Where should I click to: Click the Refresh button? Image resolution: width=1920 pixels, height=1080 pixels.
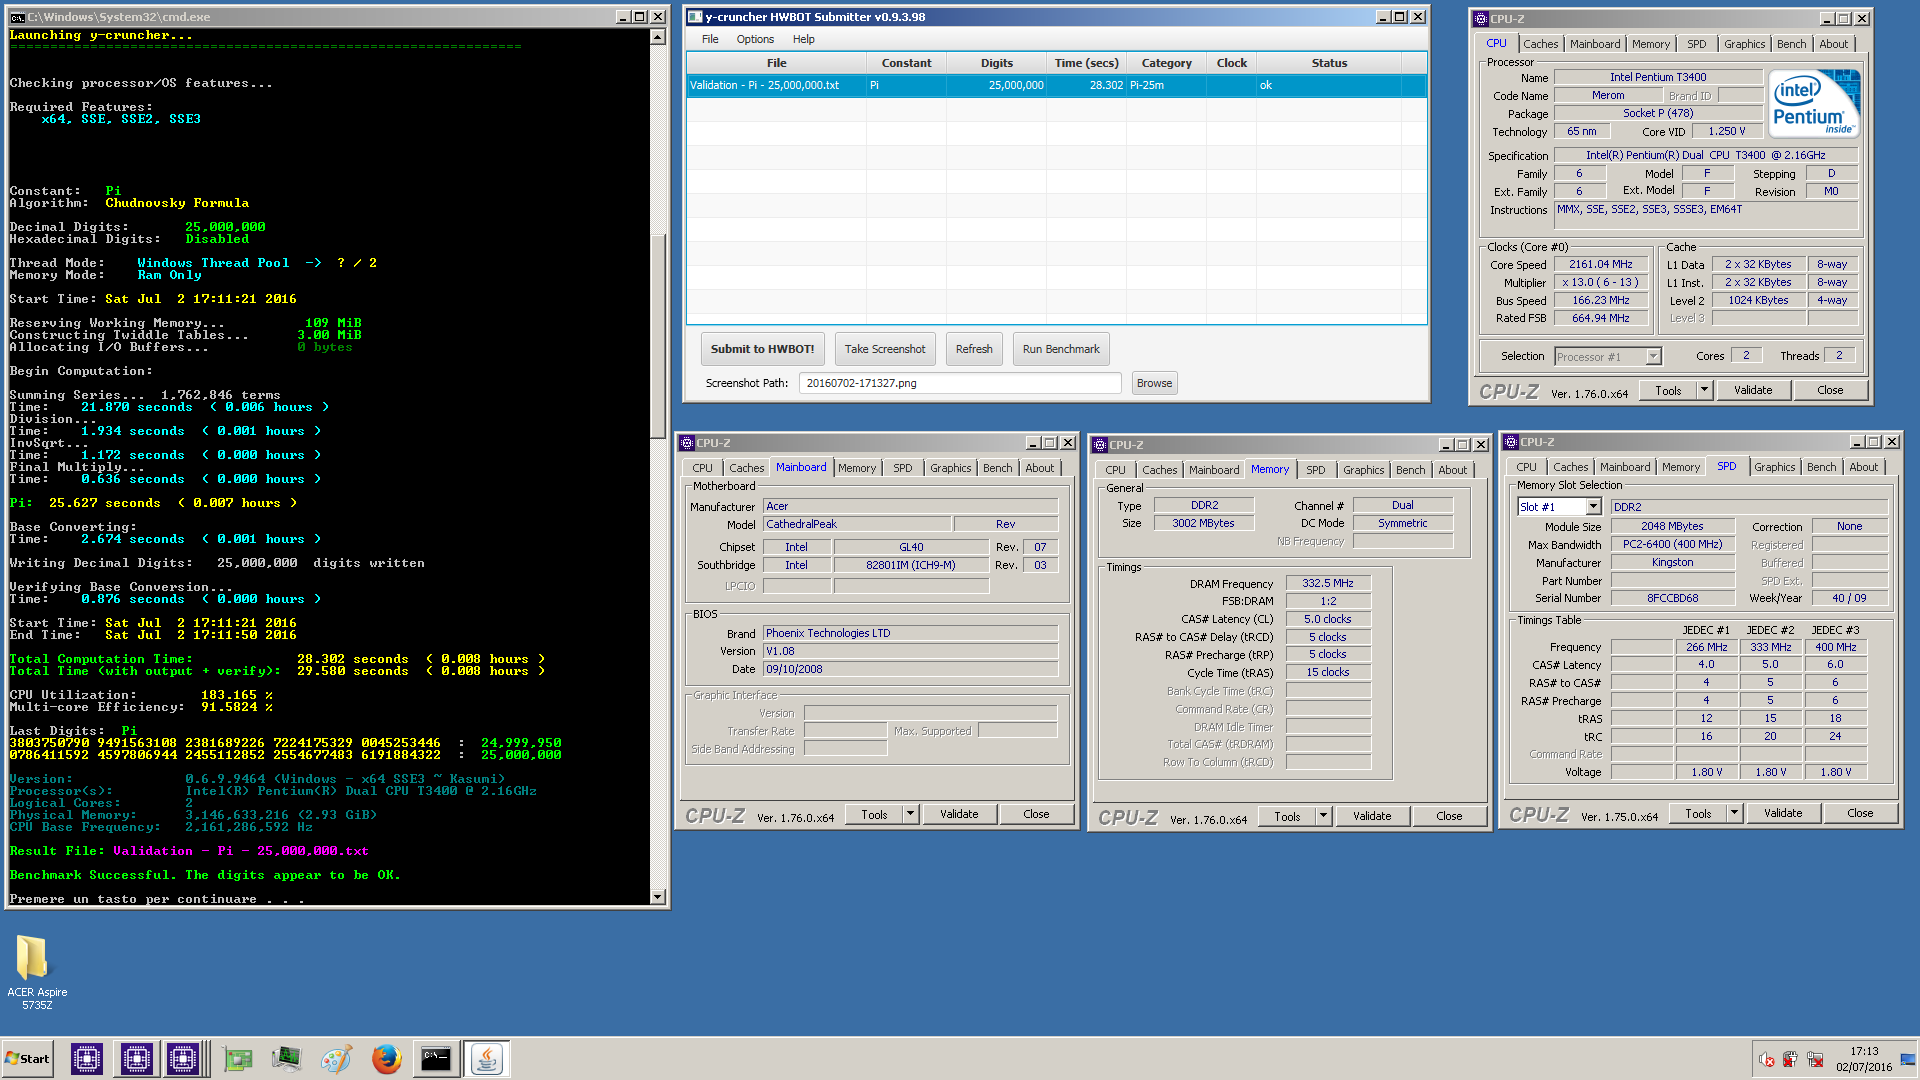pos(974,349)
